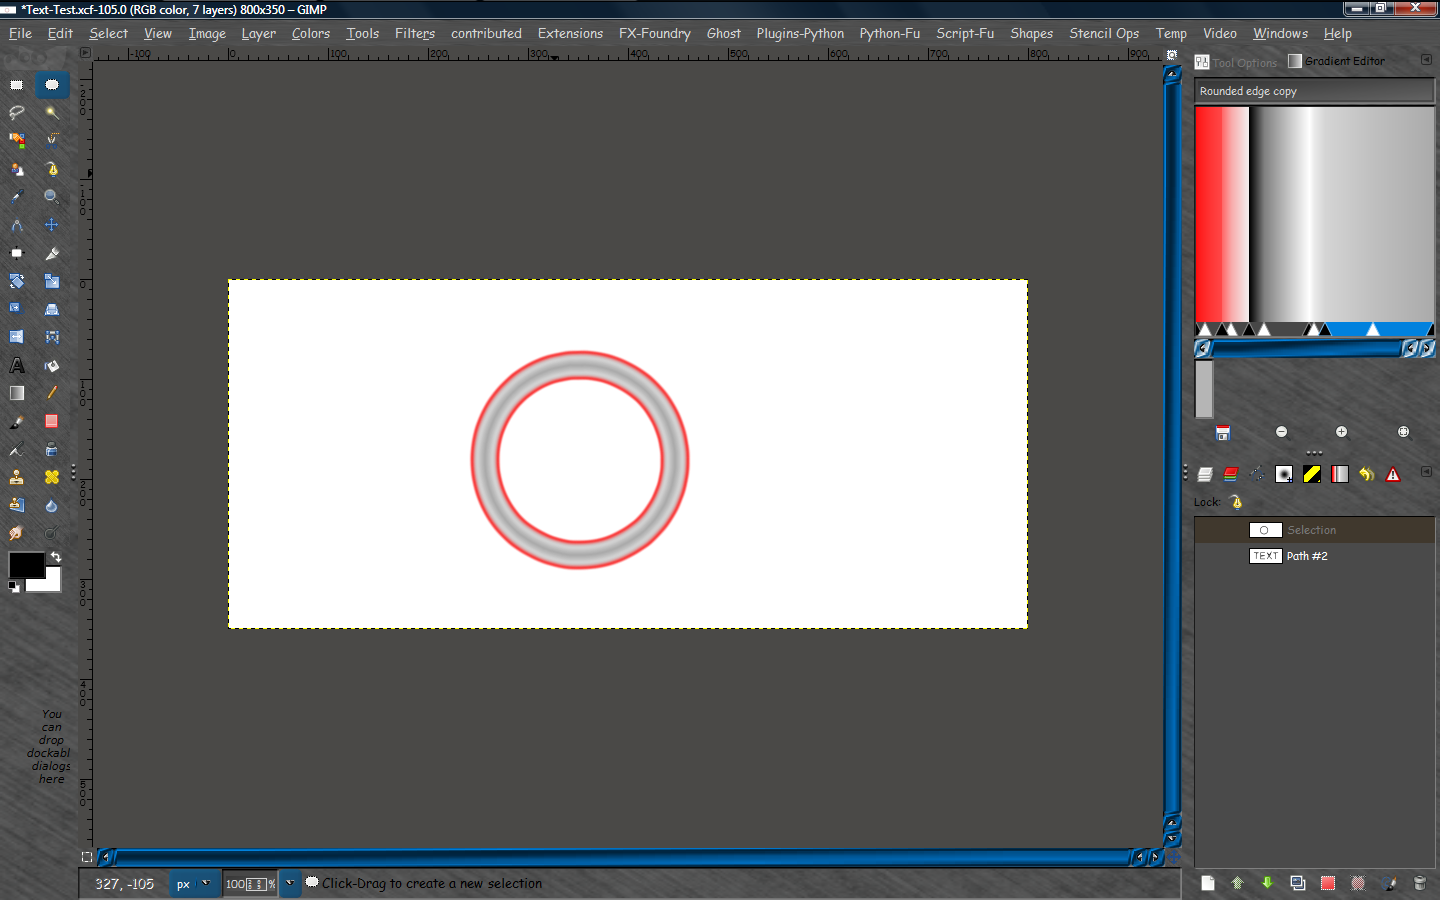Image resolution: width=1440 pixels, height=900 pixels.
Task: Choose the Free Select lasso tool
Action: 17,113
